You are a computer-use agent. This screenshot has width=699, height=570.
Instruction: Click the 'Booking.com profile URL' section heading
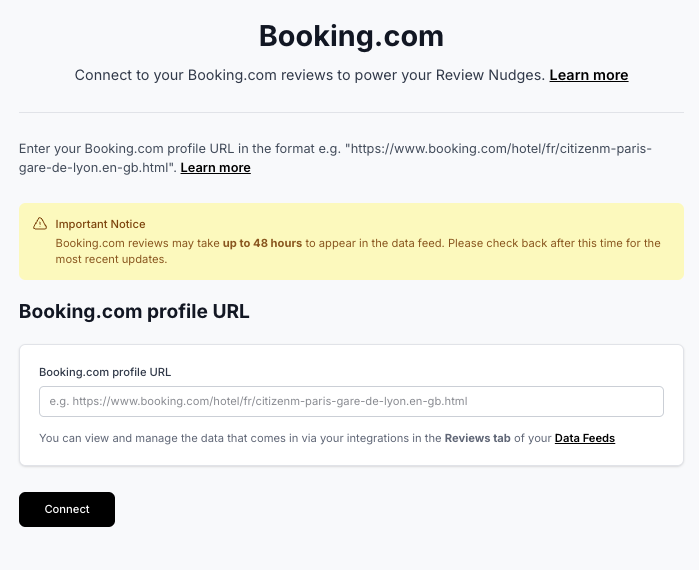tap(134, 312)
